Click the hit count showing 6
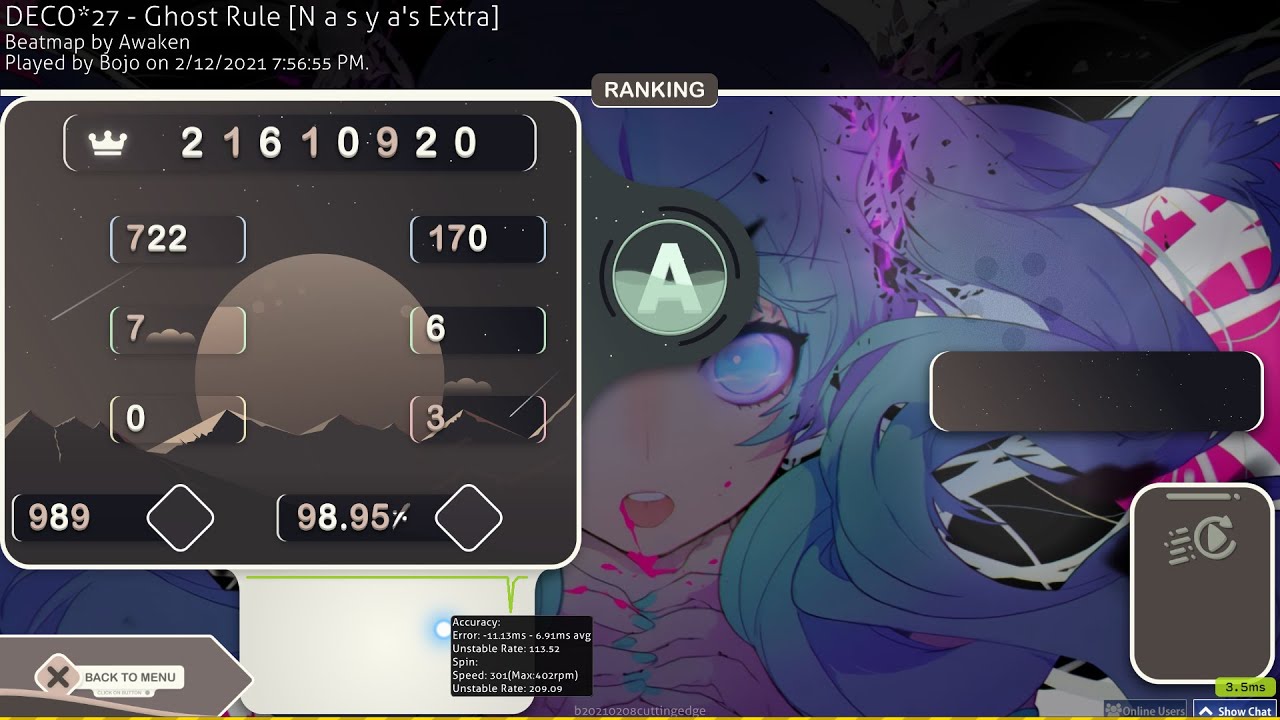 [x=436, y=328]
